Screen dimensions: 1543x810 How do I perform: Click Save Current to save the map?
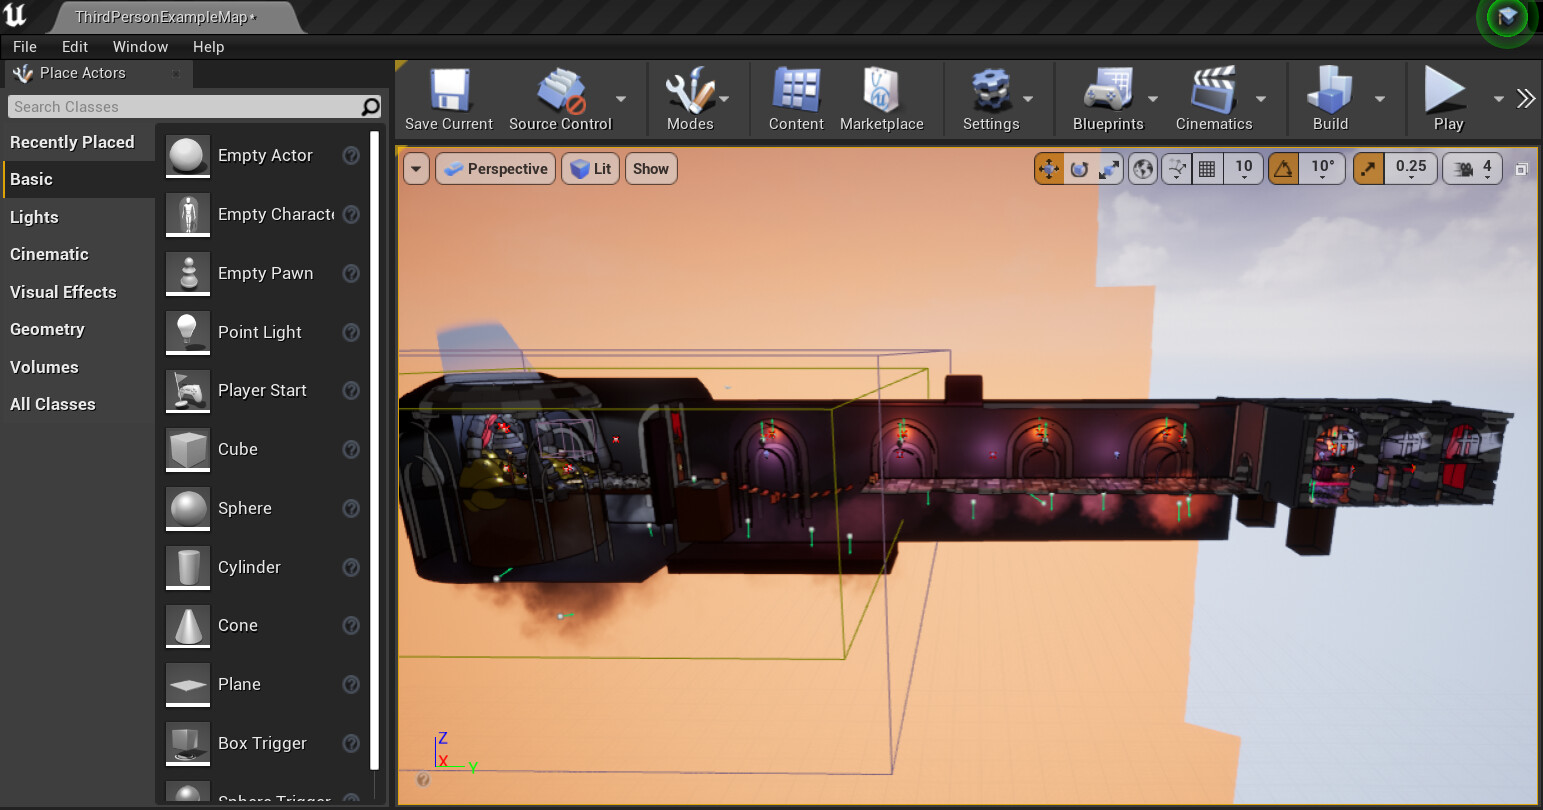coord(448,98)
